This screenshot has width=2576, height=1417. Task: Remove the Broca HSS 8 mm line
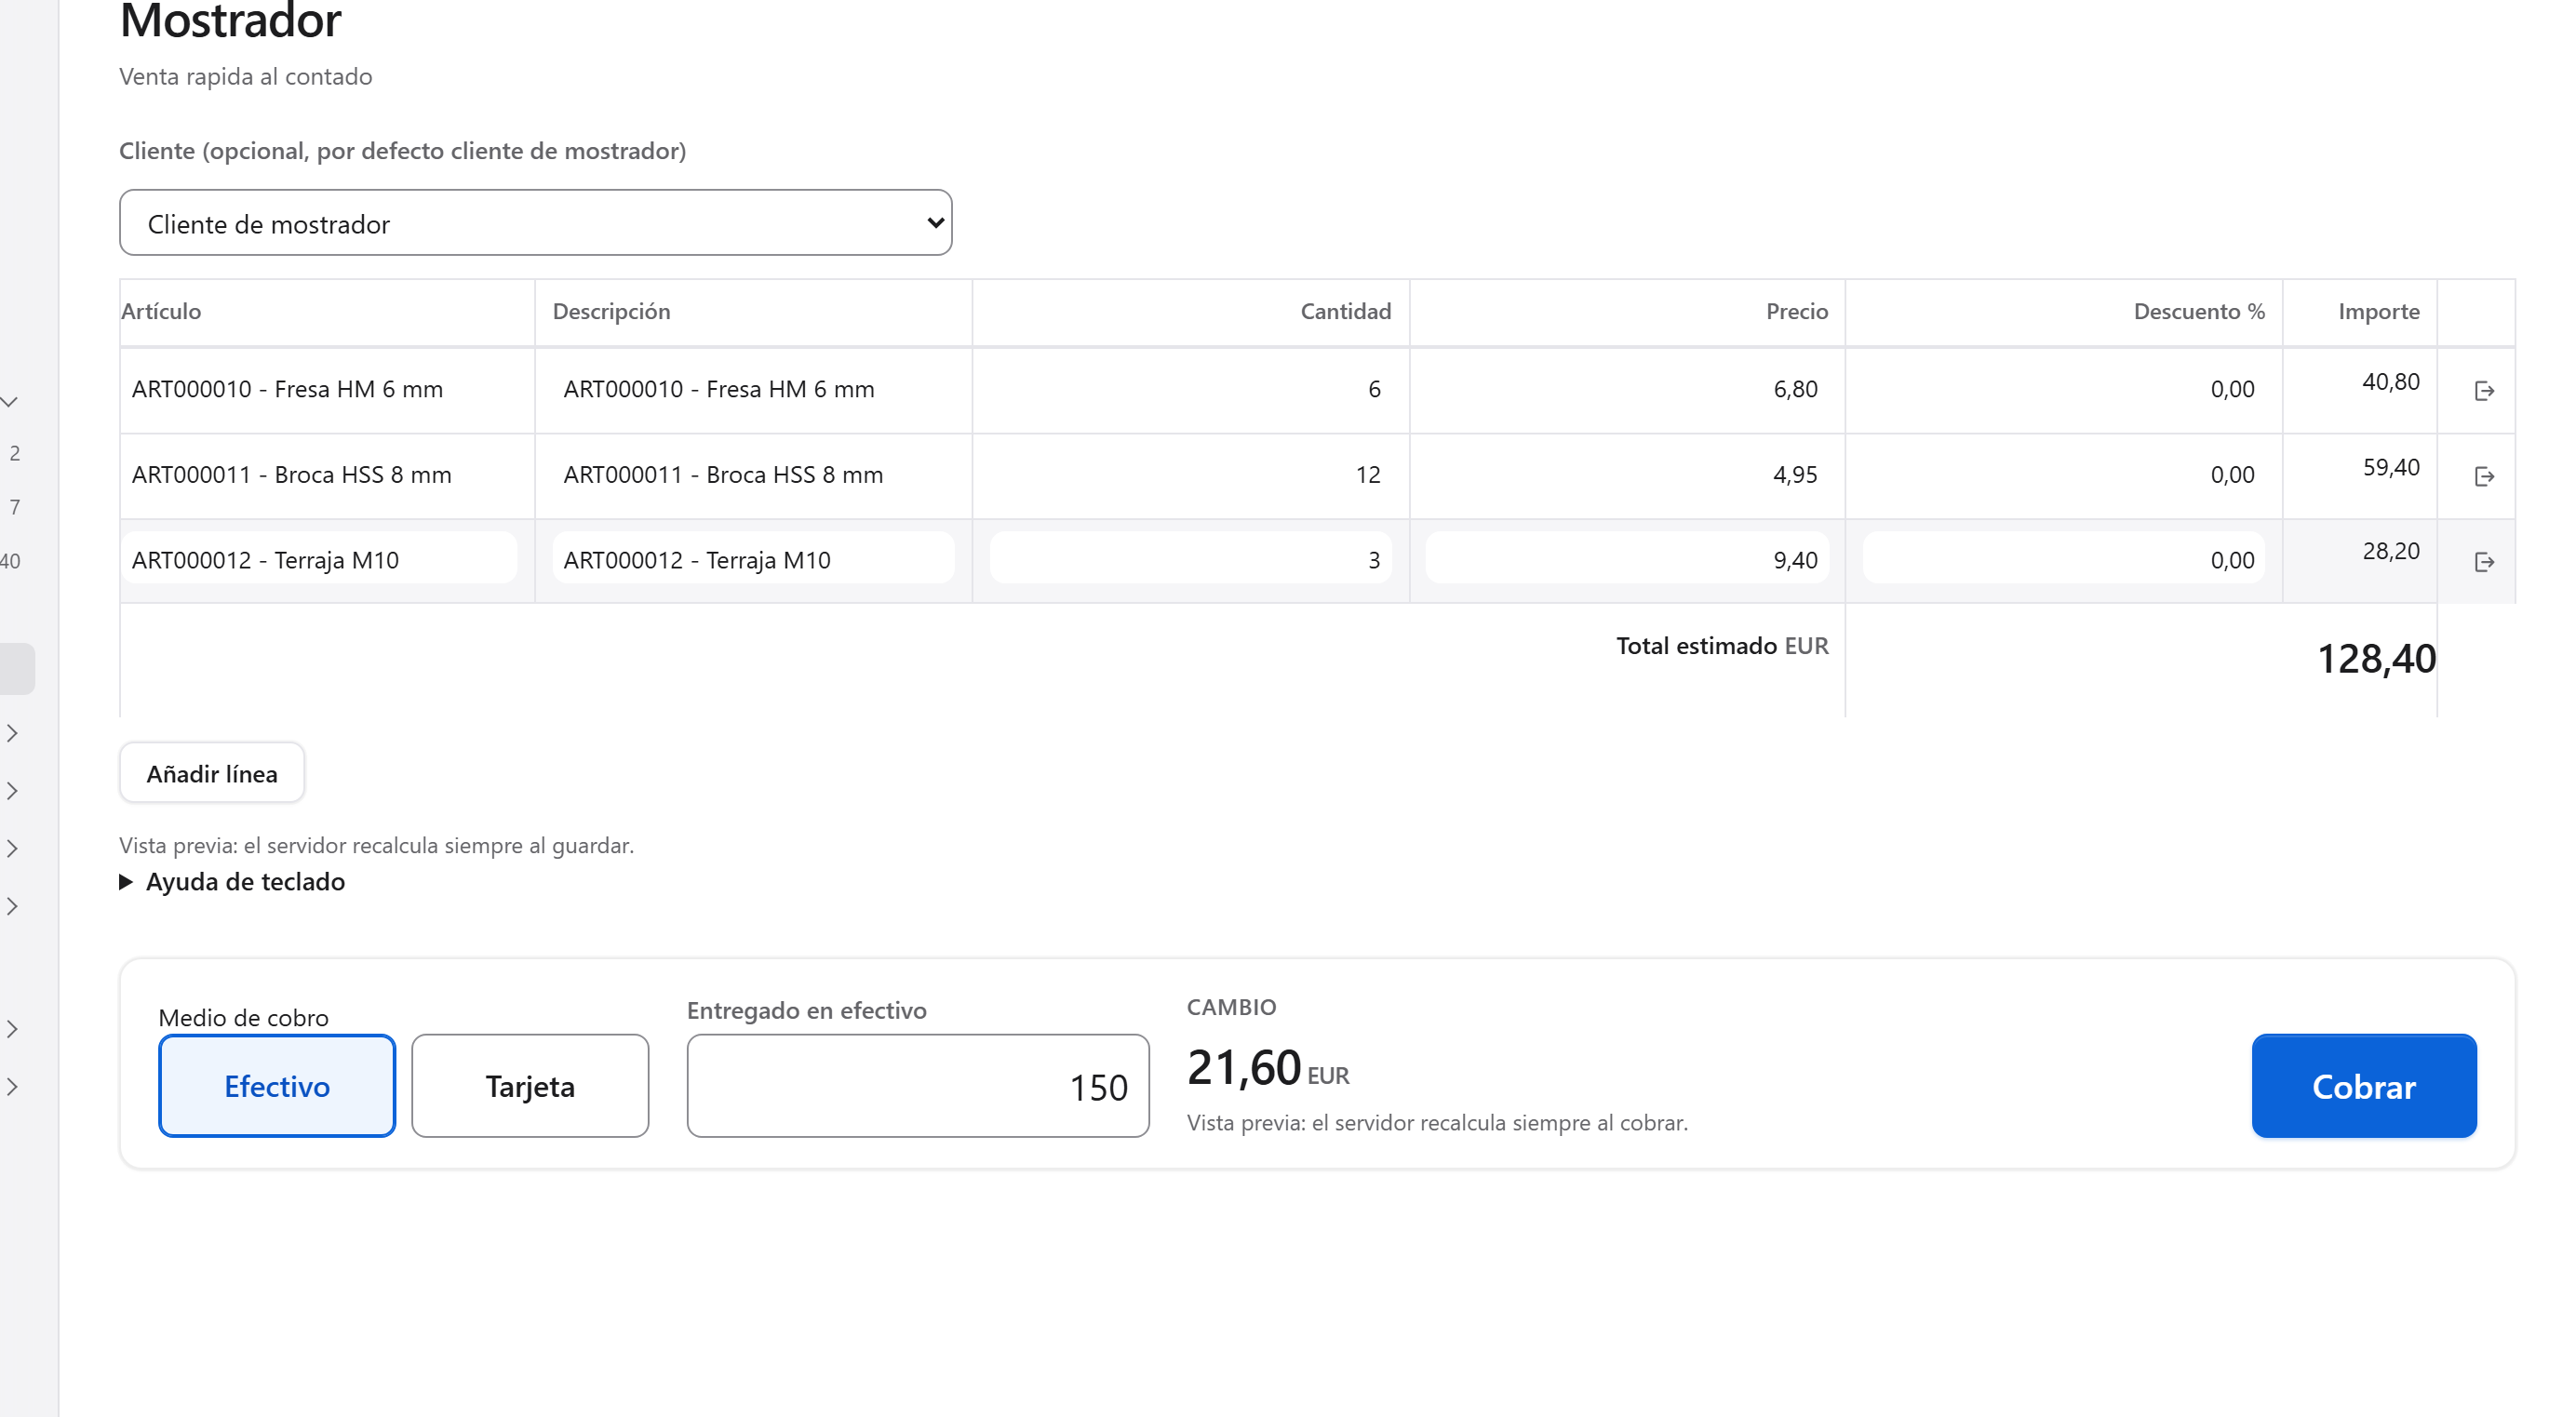2484,476
